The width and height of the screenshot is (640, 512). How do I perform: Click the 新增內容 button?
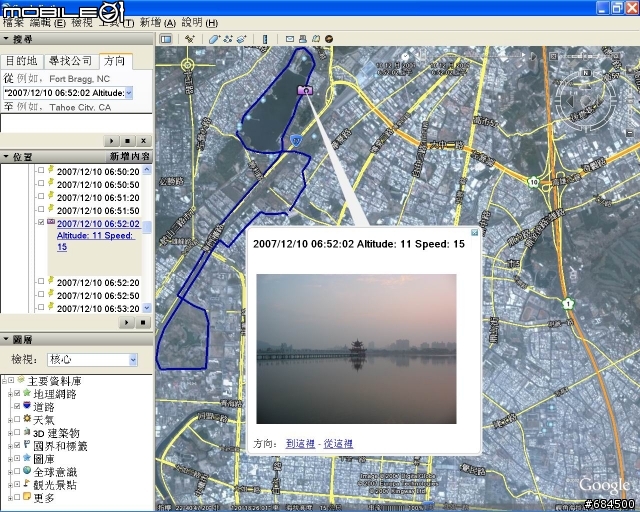[x=130, y=156]
